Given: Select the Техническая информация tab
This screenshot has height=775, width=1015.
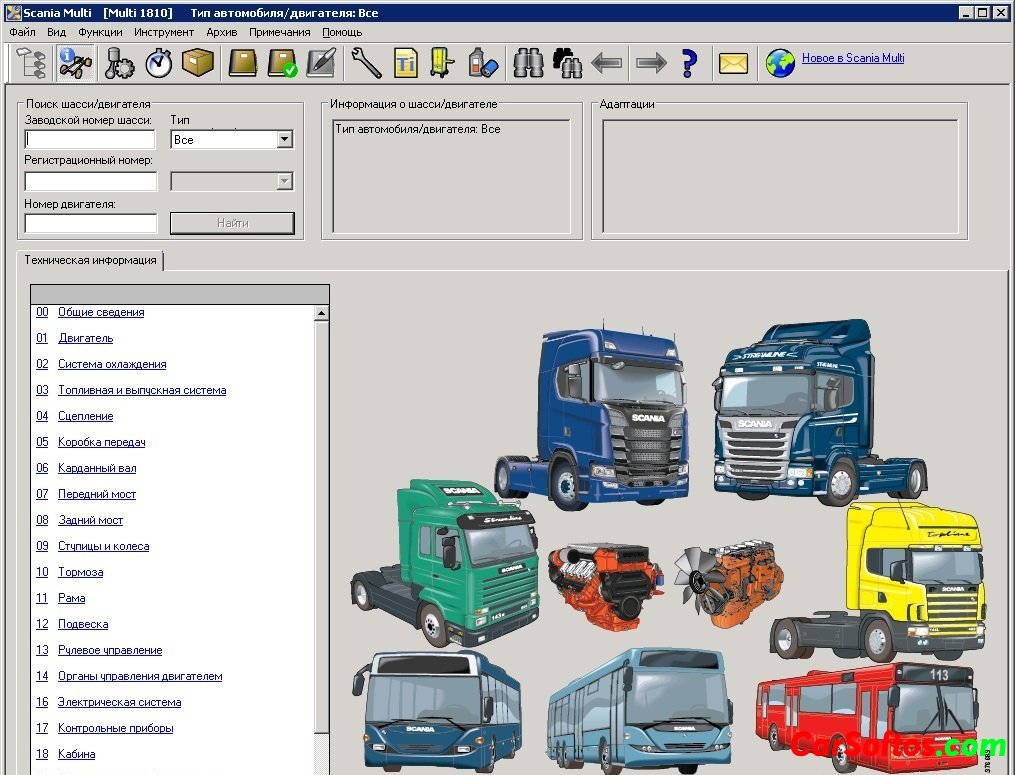Looking at the screenshot, I should point(90,260).
